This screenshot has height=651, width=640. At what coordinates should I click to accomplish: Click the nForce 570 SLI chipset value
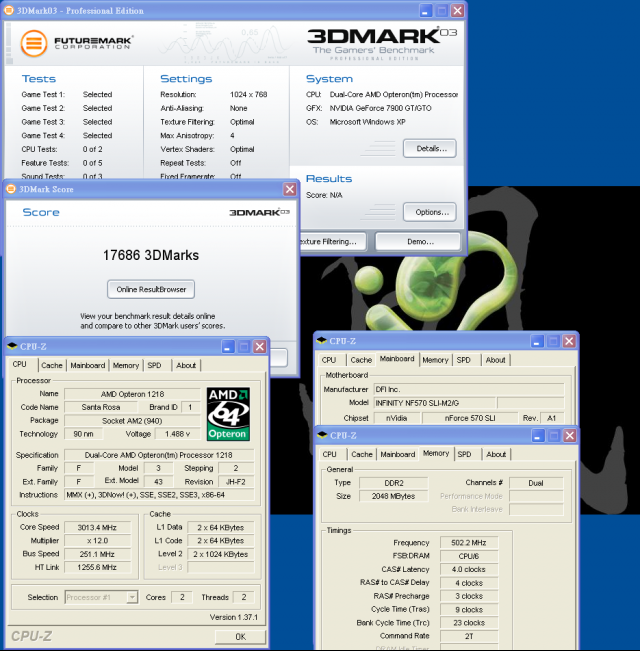click(x=470, y=418)
